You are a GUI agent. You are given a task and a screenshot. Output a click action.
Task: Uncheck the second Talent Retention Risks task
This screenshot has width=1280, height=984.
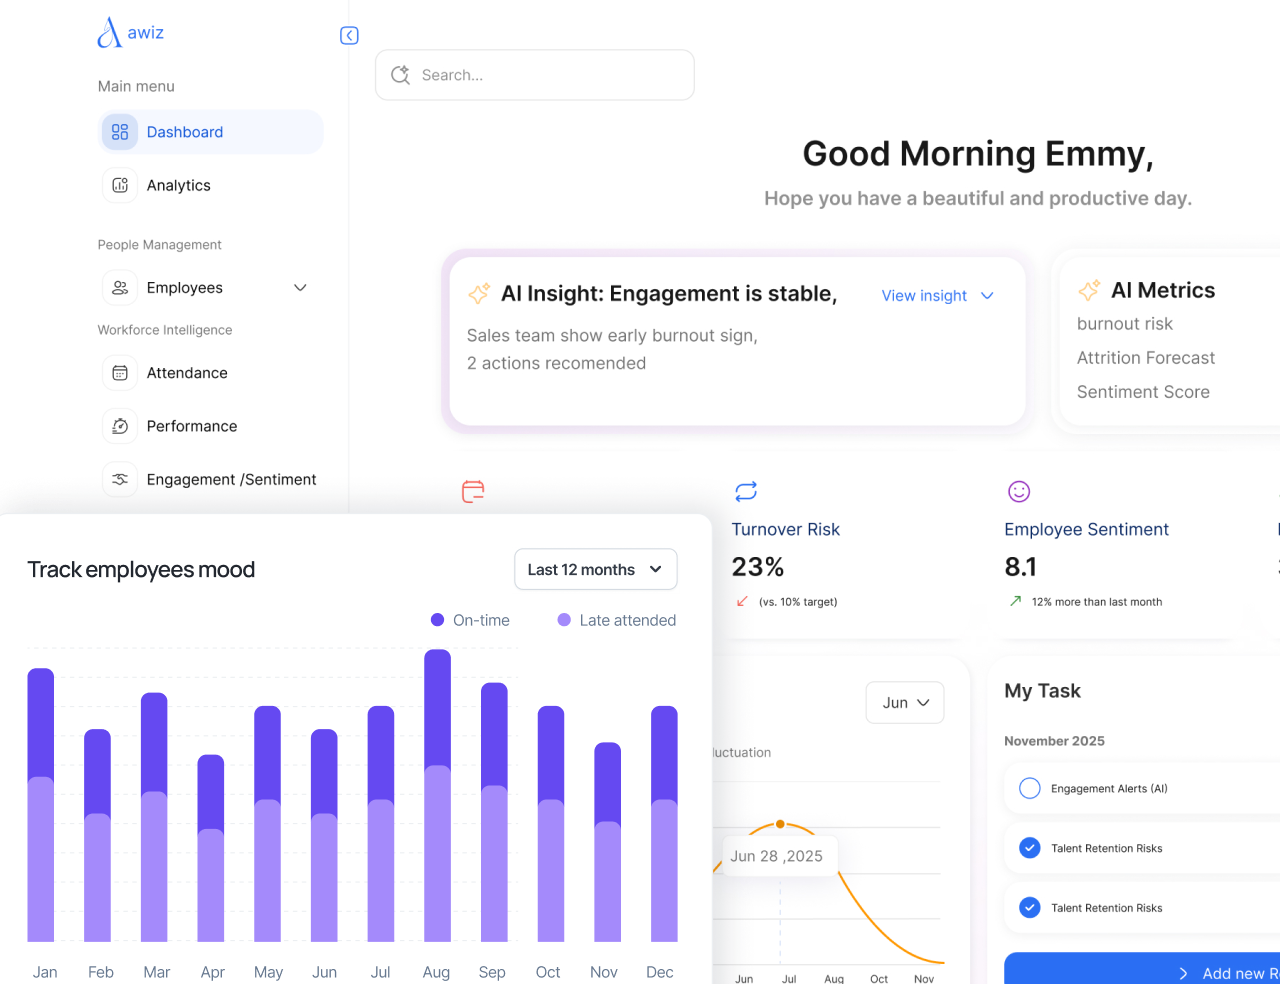(1030, 908)
